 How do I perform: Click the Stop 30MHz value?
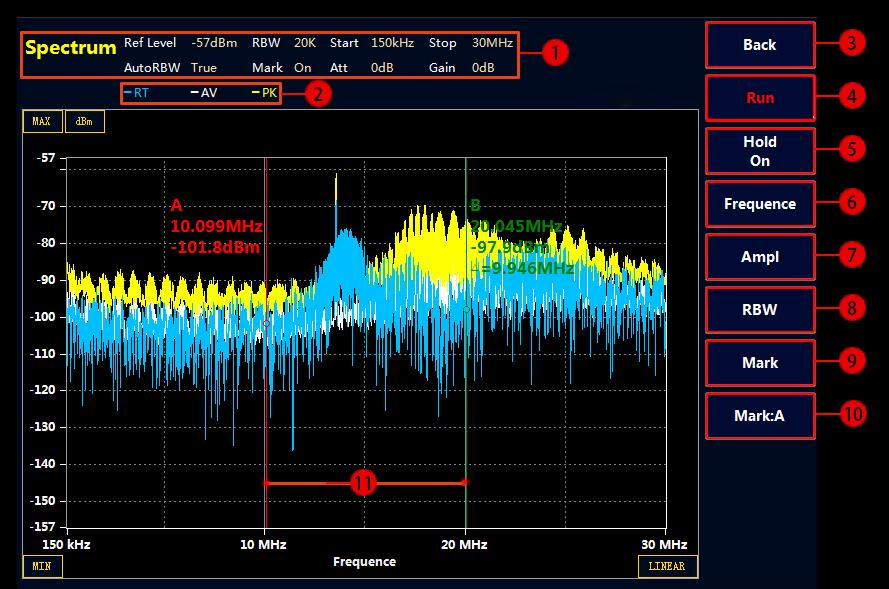[x=492, y=43]
